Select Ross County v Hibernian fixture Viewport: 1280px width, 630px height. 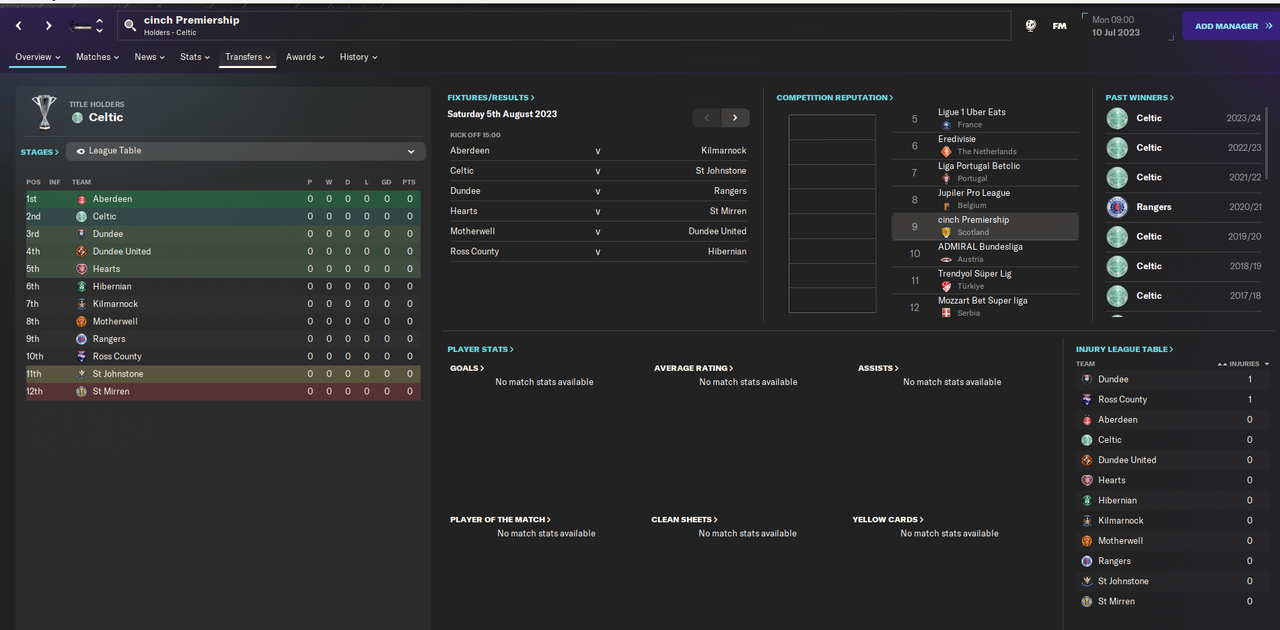(598, 252)
